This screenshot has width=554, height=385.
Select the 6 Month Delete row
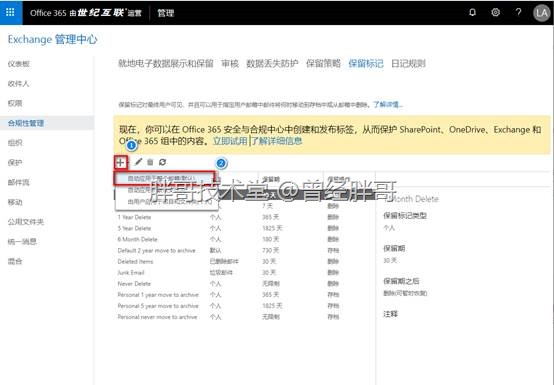tap(244, 239)
